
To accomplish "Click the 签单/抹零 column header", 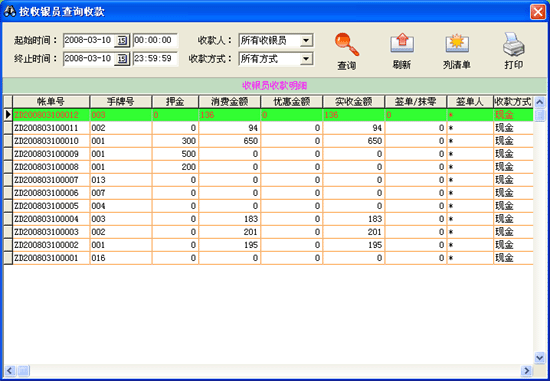I will (416, 102).
